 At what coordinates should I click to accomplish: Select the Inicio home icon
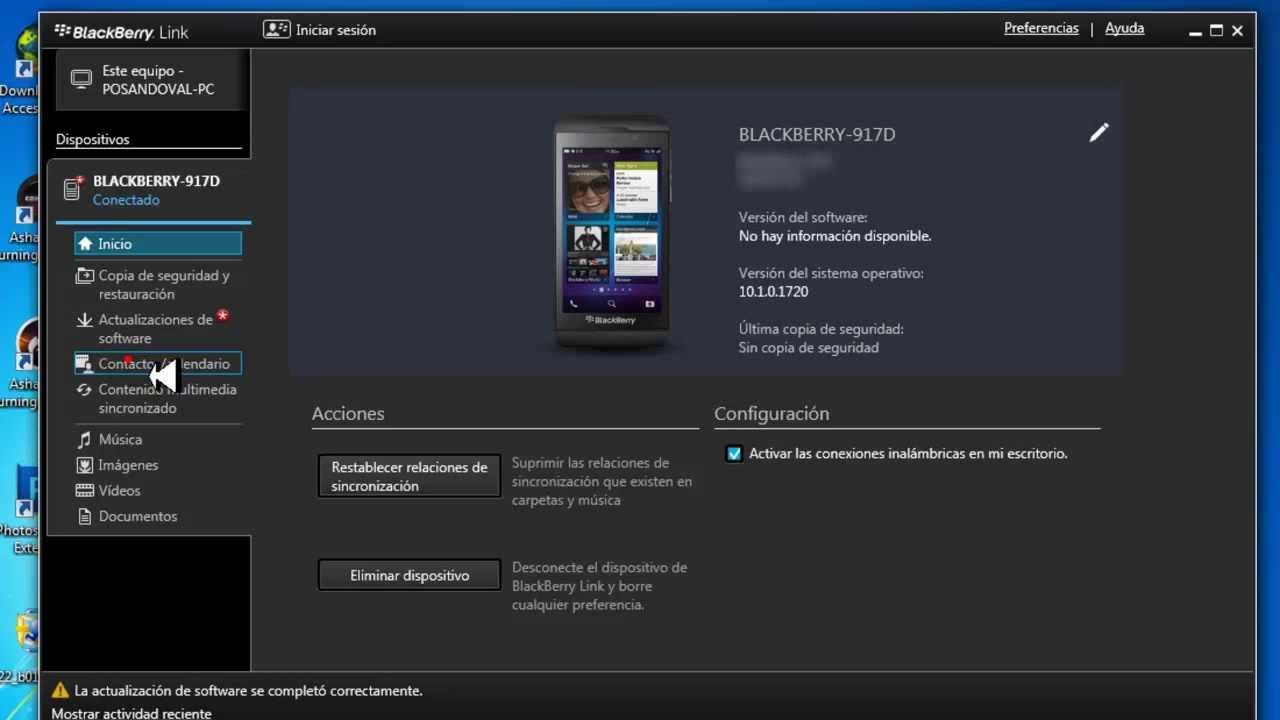(85, 243)
